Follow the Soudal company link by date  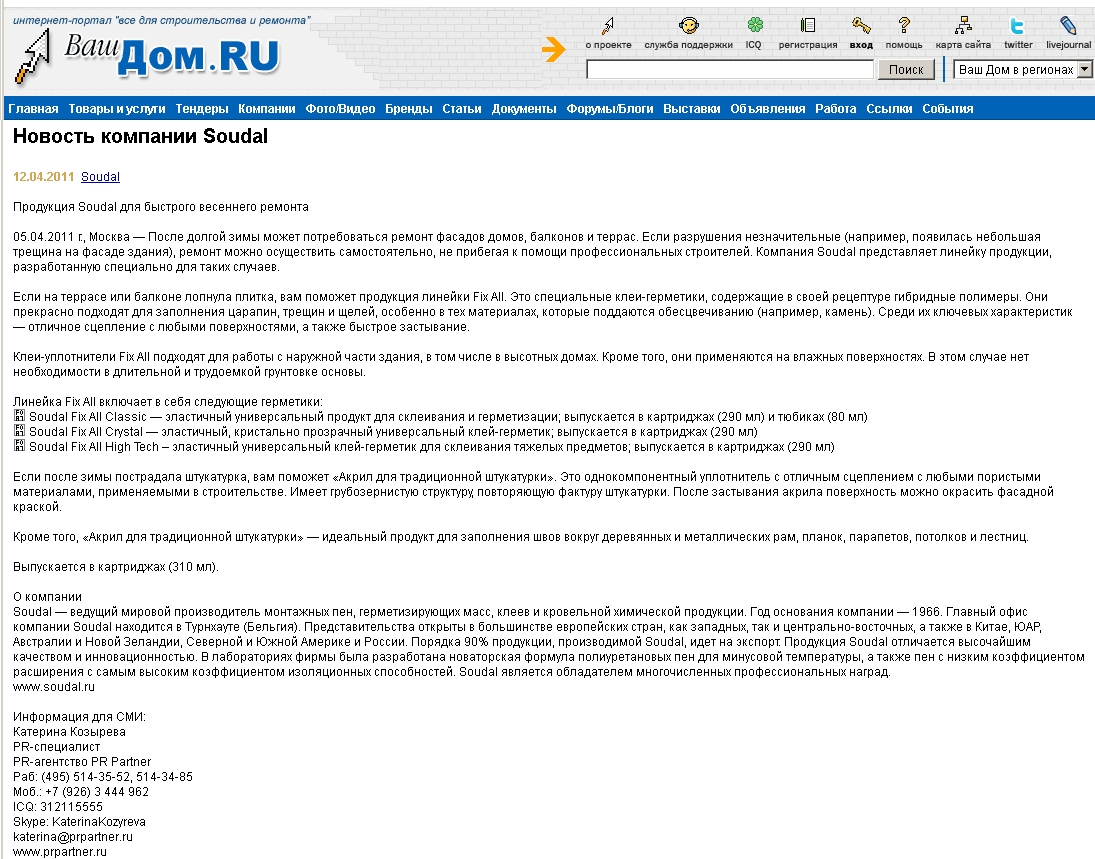pos(101,177)
